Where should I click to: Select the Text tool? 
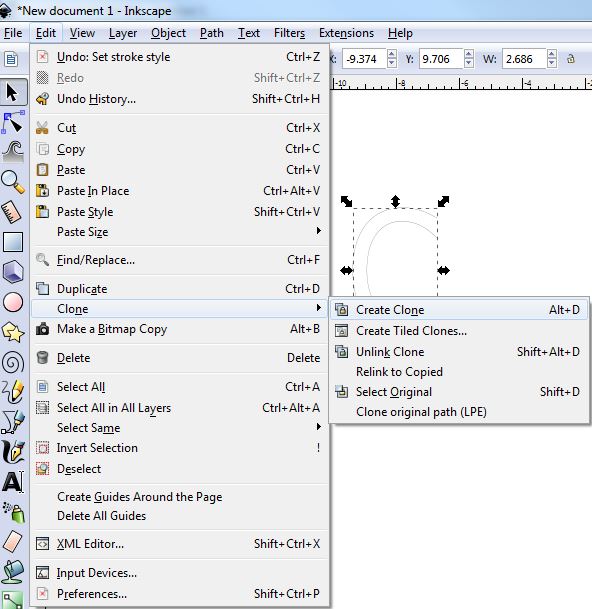13,482
